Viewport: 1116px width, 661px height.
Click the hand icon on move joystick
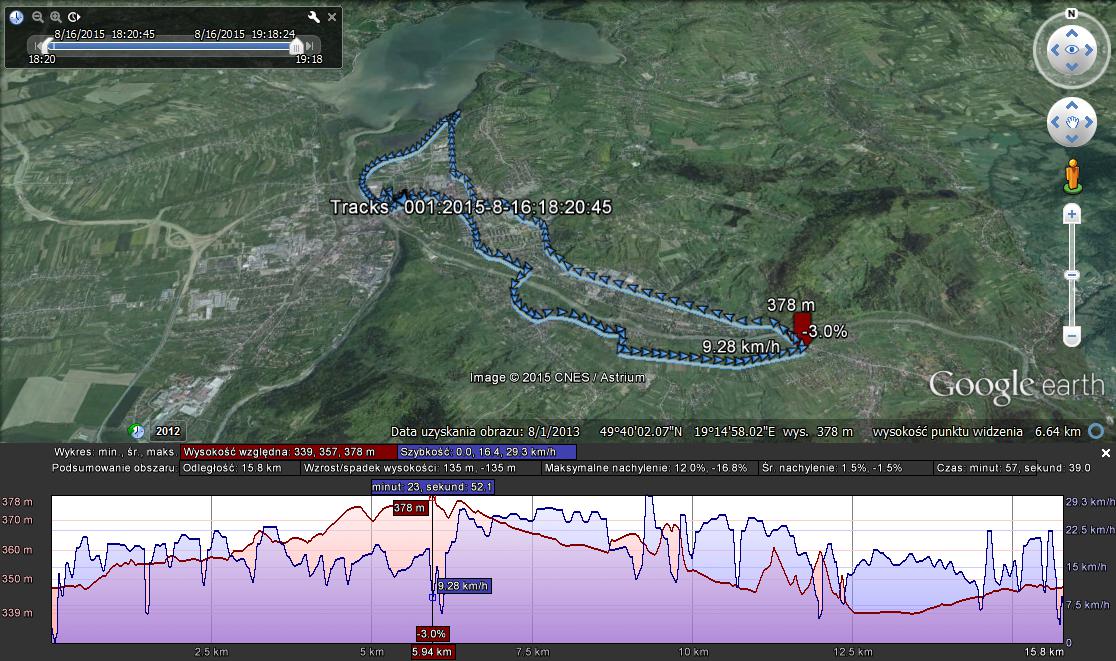tap(1071, 122)
